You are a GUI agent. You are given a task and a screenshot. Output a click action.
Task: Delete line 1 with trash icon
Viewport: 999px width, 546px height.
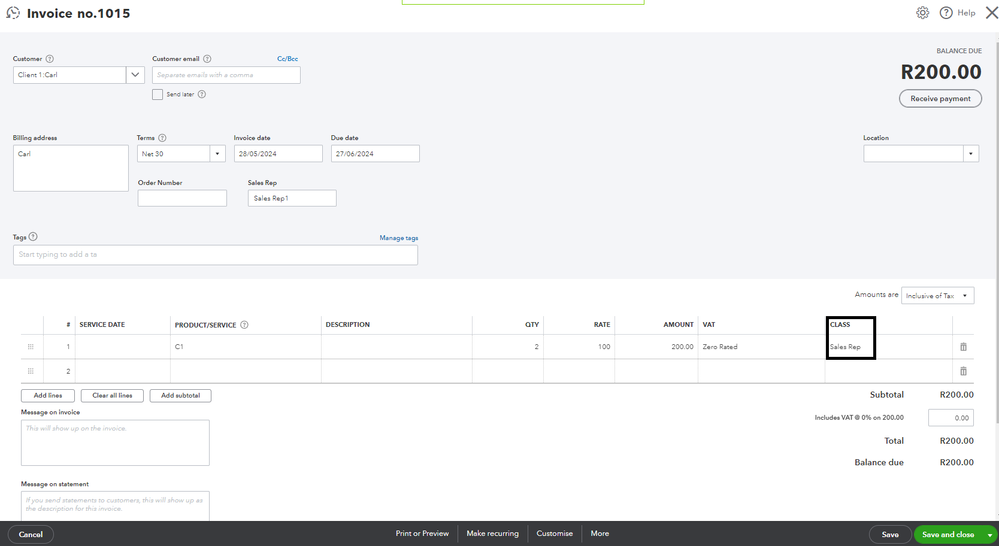coord(963,347)
